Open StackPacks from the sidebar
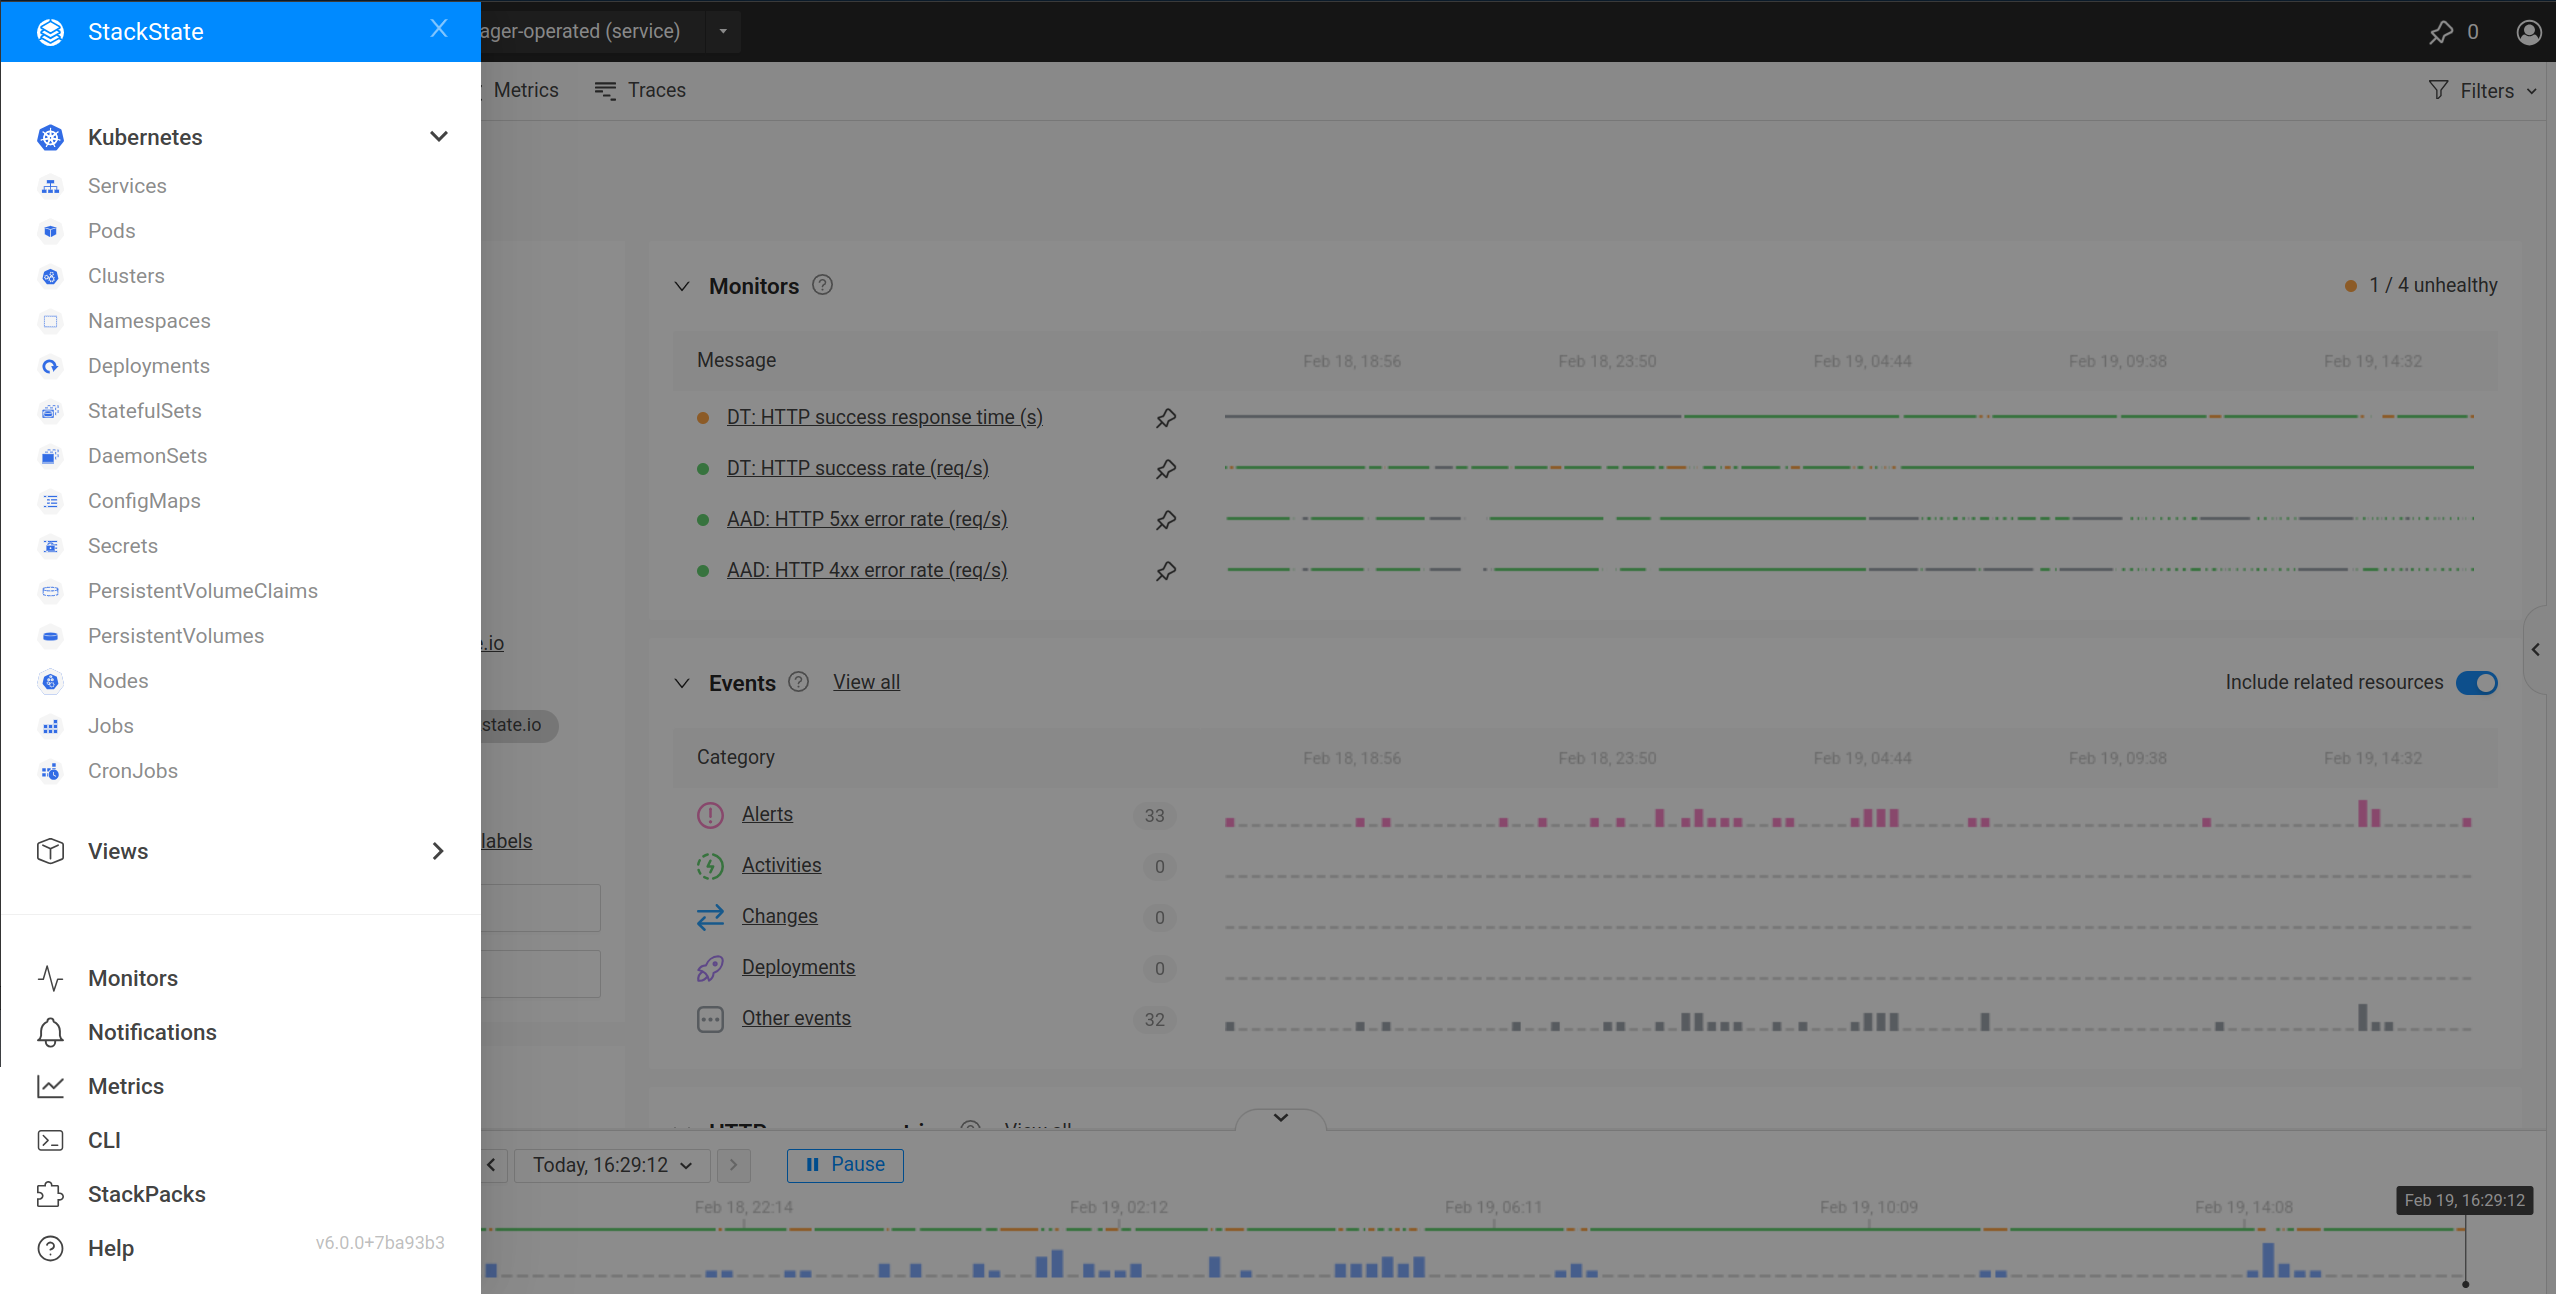Viewport: 2556px width, 1294px height. (x=146, y=1194)
